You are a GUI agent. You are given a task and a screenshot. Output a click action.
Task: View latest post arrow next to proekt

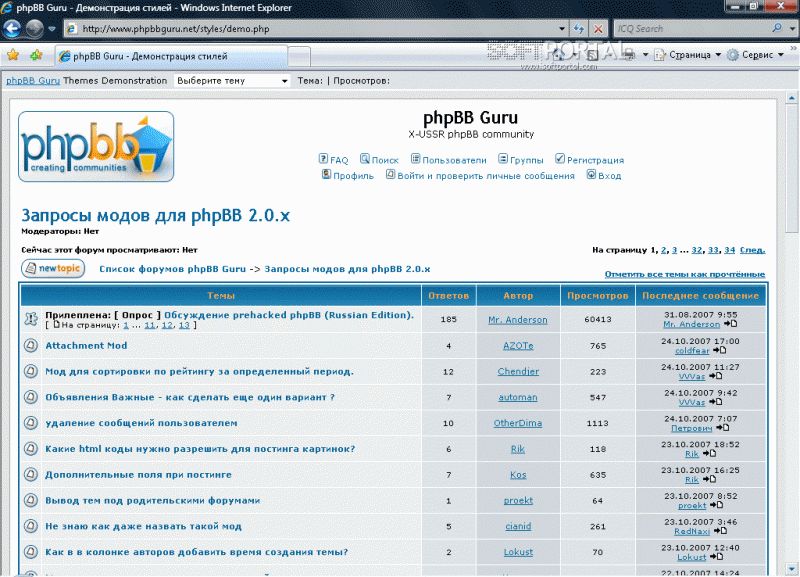tap(716, 505)
